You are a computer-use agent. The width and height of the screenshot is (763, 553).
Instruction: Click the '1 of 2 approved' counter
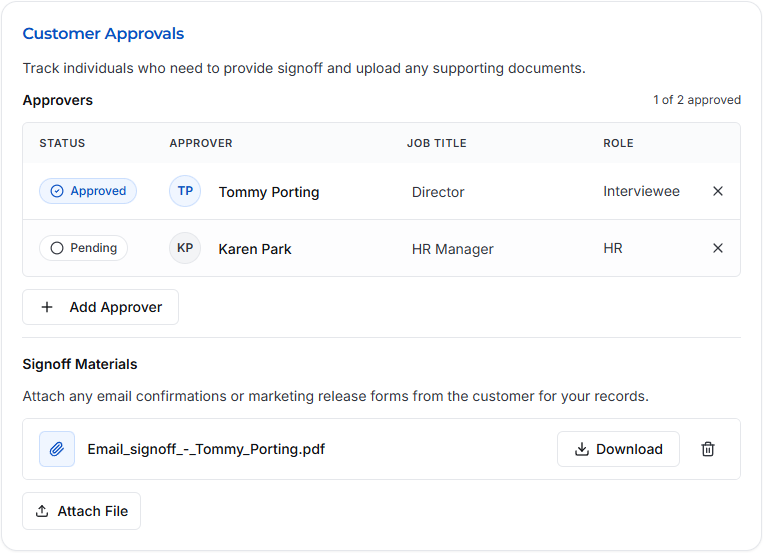click(697, 100)
